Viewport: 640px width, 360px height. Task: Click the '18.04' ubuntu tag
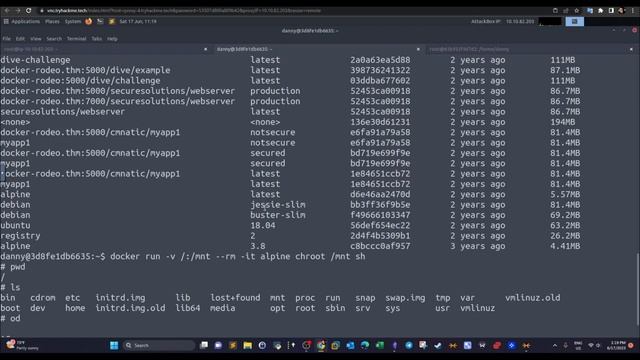[x=262, y=225]
